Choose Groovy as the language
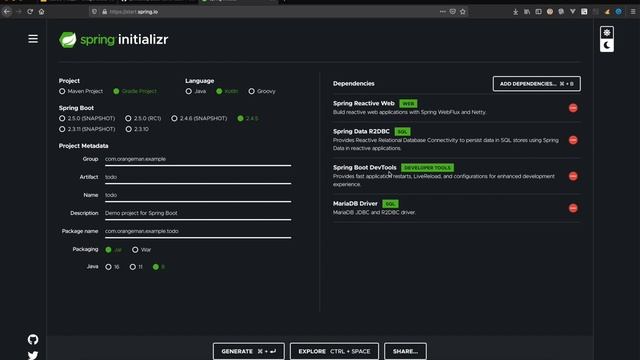Viewport: 640px width, 360px height. tap(262, 91)
